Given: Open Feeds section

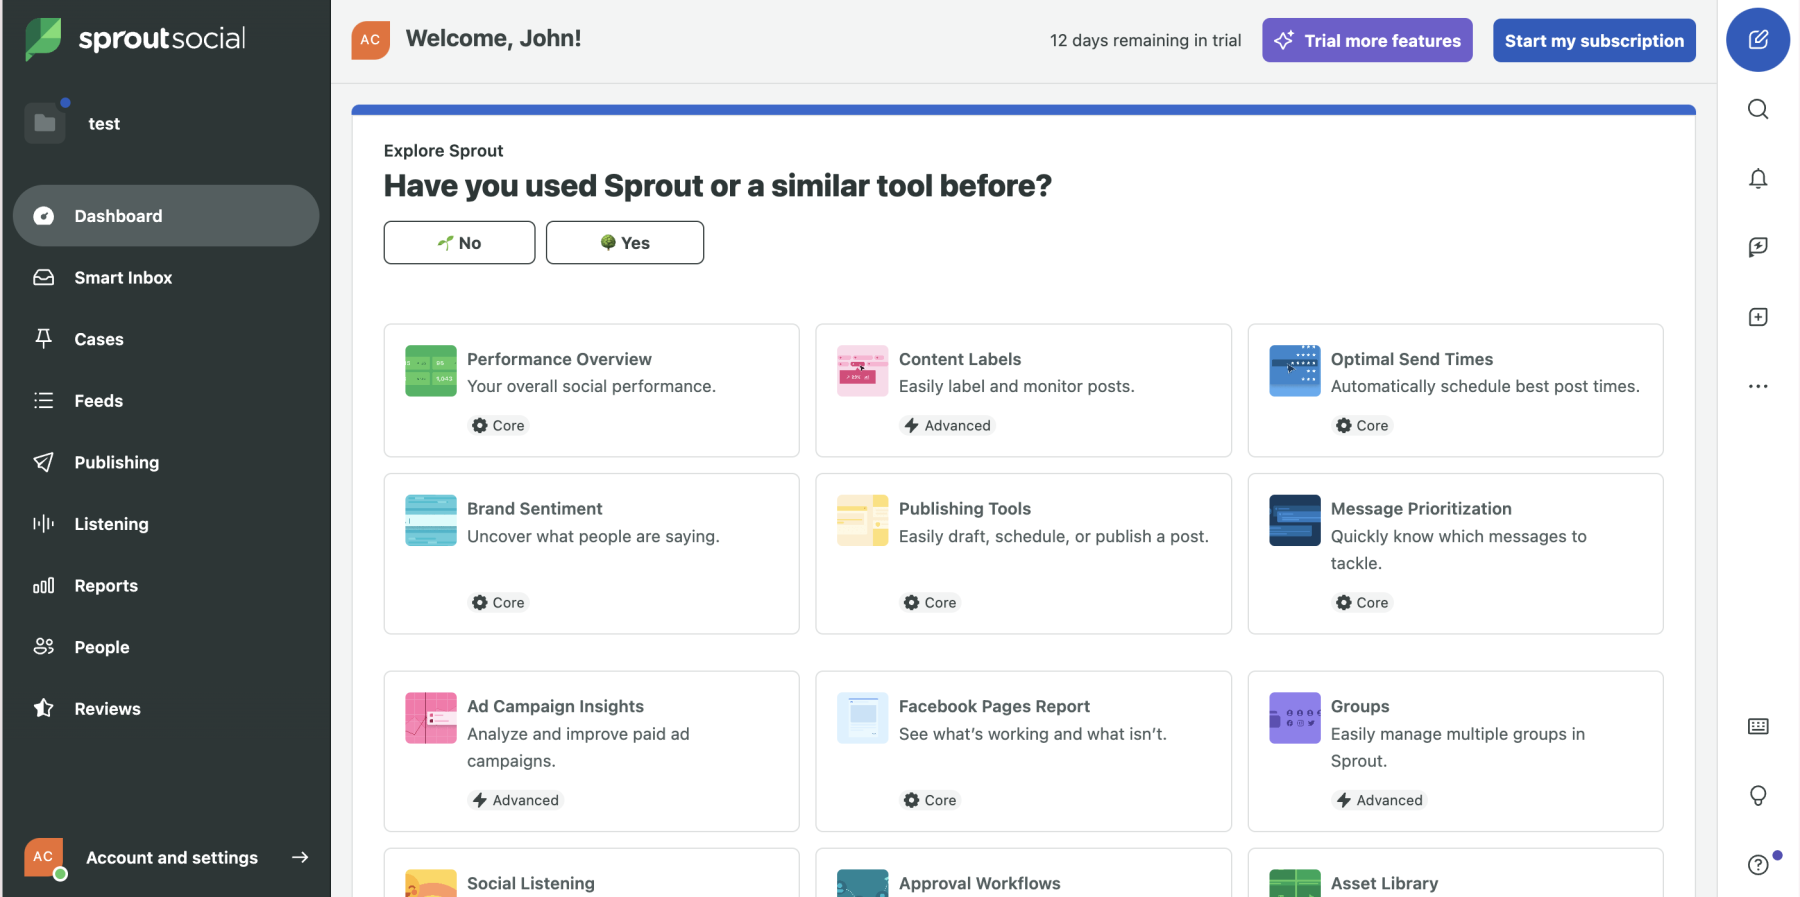Looking at the screenshot, I should [166, 401].
